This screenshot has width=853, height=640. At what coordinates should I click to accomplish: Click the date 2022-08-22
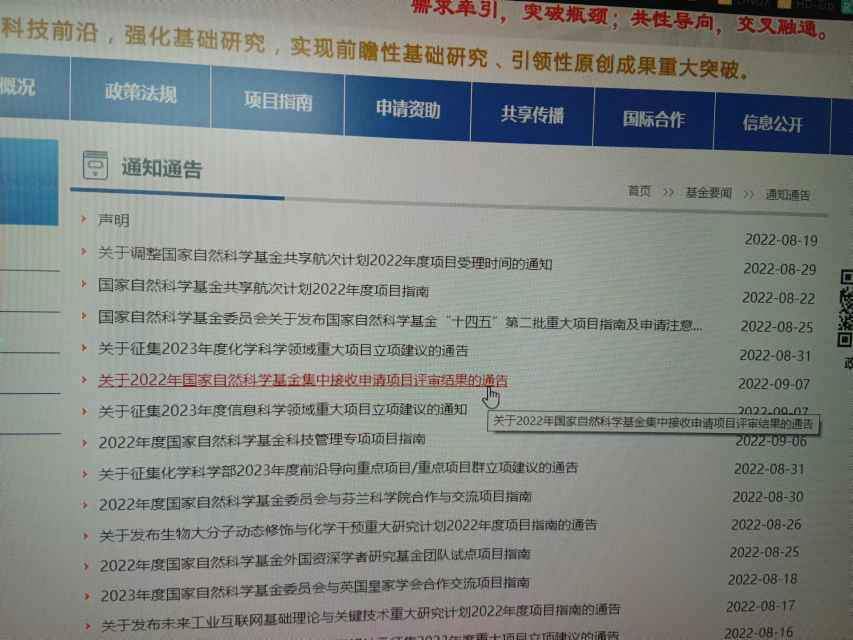click(778, 298)
